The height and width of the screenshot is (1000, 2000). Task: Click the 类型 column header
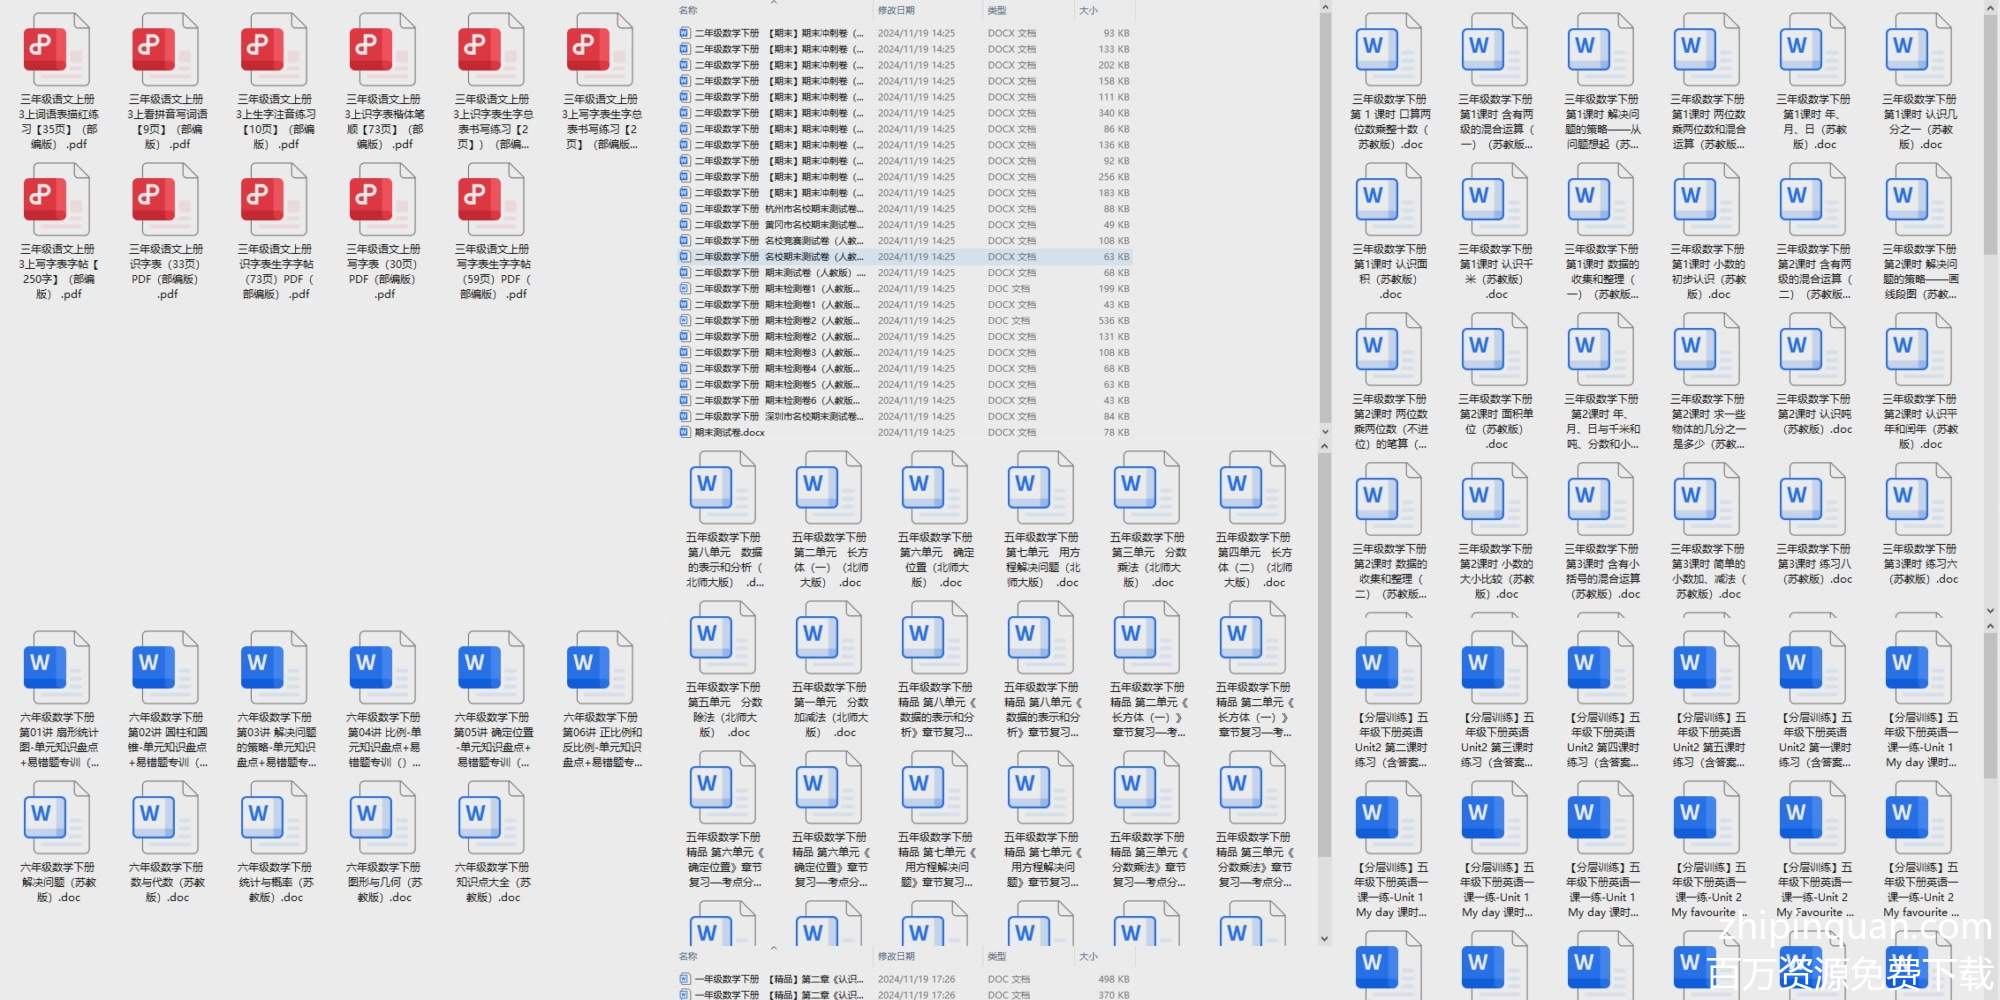pyautogui.click(x=997, y=10)
